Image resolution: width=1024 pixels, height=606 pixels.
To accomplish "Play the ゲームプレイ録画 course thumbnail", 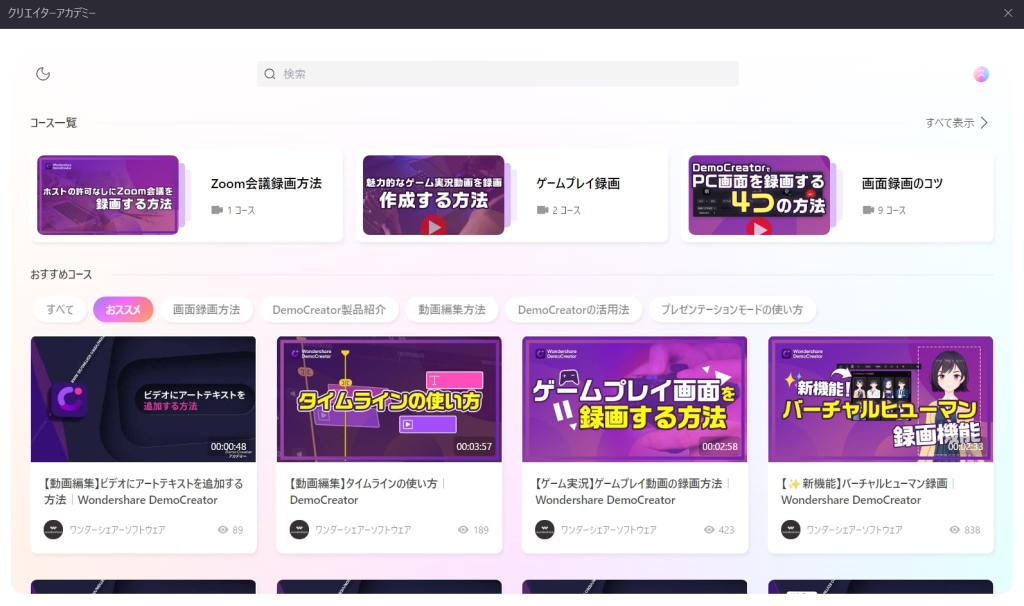I will tap(434, 195).
